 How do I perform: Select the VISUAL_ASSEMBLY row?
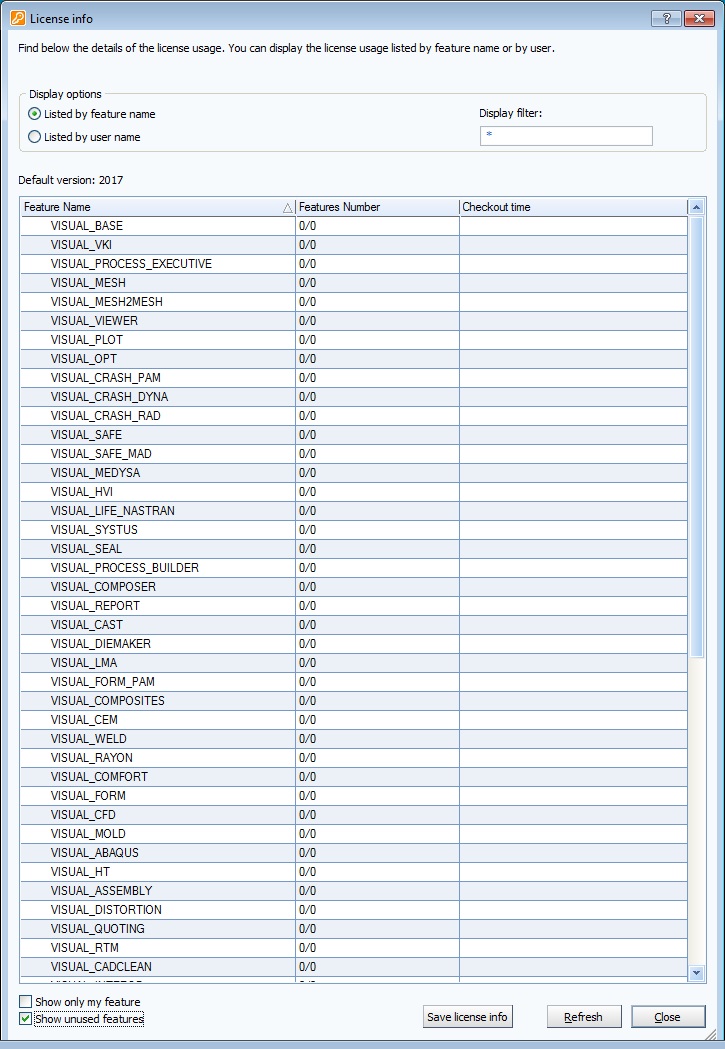pyautogui.click(x=354, y=891)
